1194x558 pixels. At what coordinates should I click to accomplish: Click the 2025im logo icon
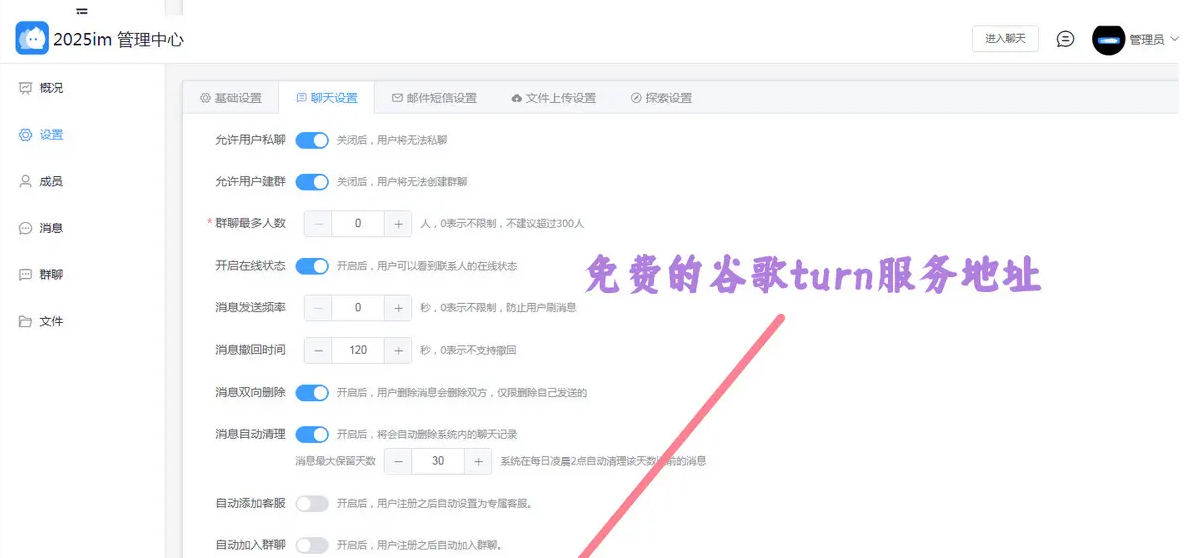[x=32, y=39]
